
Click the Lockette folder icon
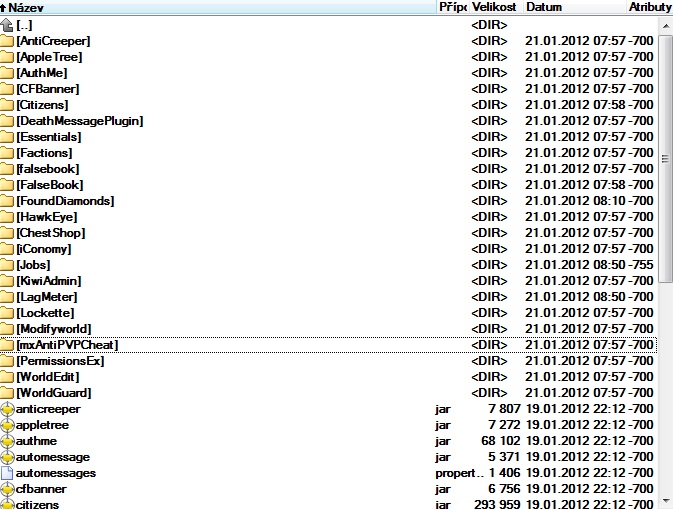pos(7,313)
